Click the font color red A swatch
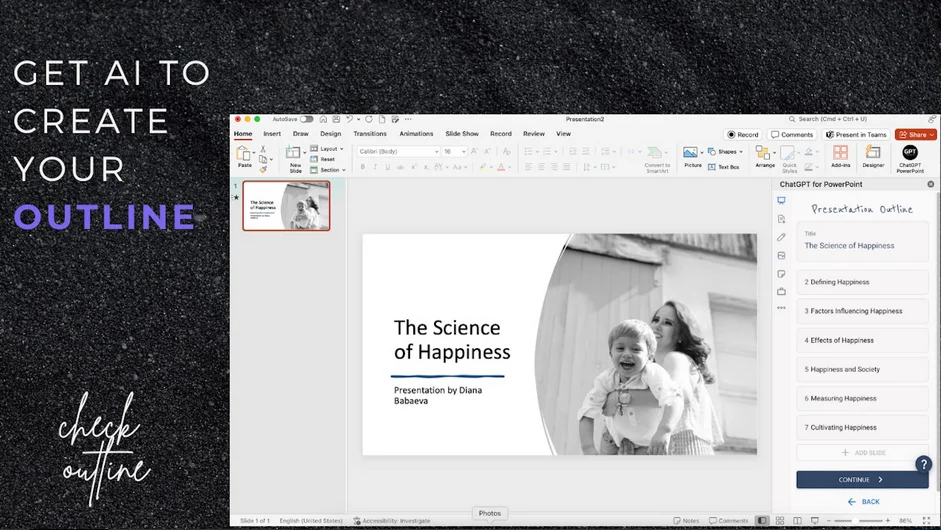This screenshot has height=530, width=941. [501, 167]
